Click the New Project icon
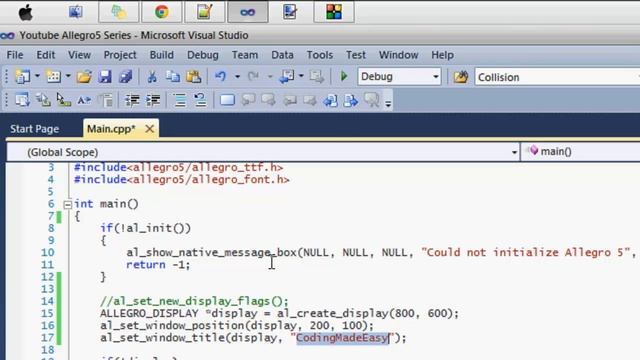 (x=22, y=76)
